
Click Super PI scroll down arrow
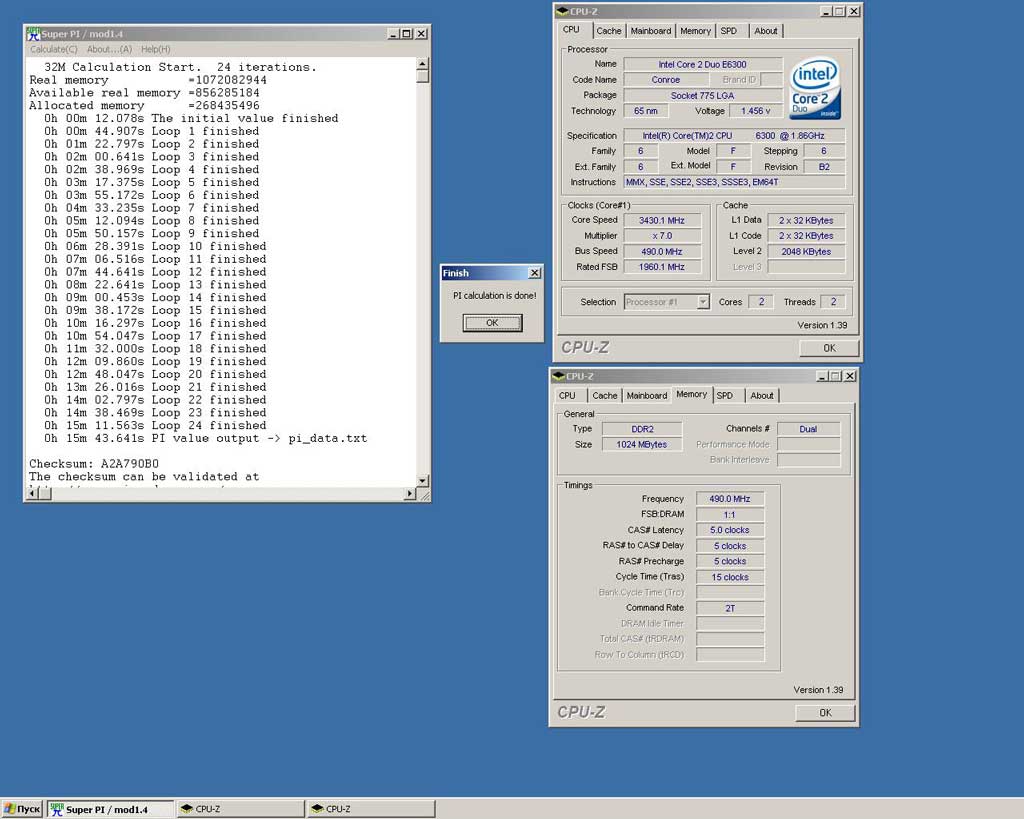pyautogui.click(x=423, y=481)
